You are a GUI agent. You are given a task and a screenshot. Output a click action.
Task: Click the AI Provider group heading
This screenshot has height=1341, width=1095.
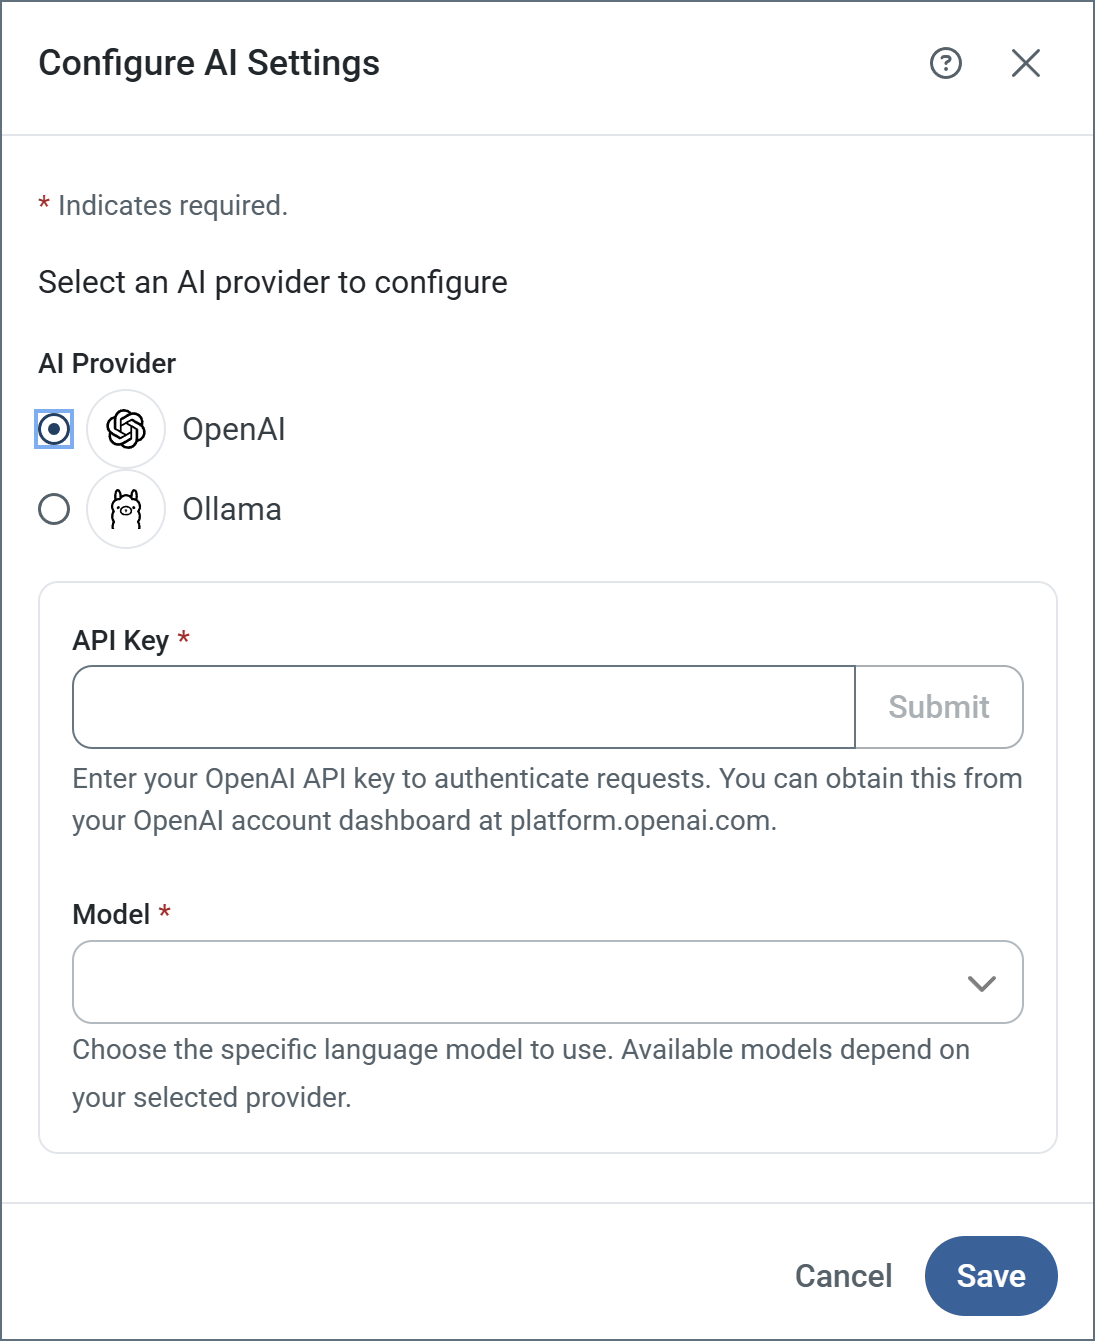[107, 363]
